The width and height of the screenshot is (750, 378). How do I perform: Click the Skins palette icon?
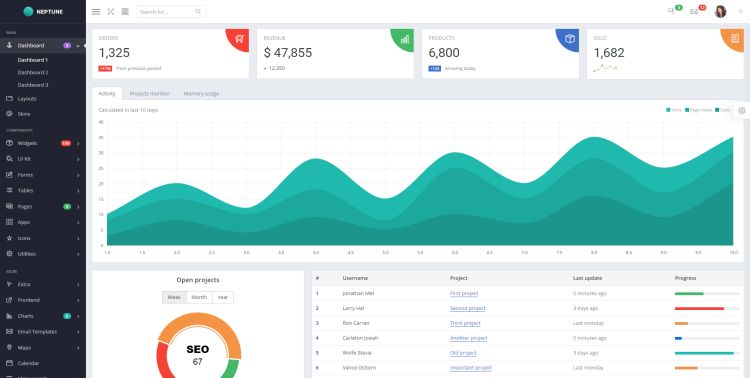point(9,114)
